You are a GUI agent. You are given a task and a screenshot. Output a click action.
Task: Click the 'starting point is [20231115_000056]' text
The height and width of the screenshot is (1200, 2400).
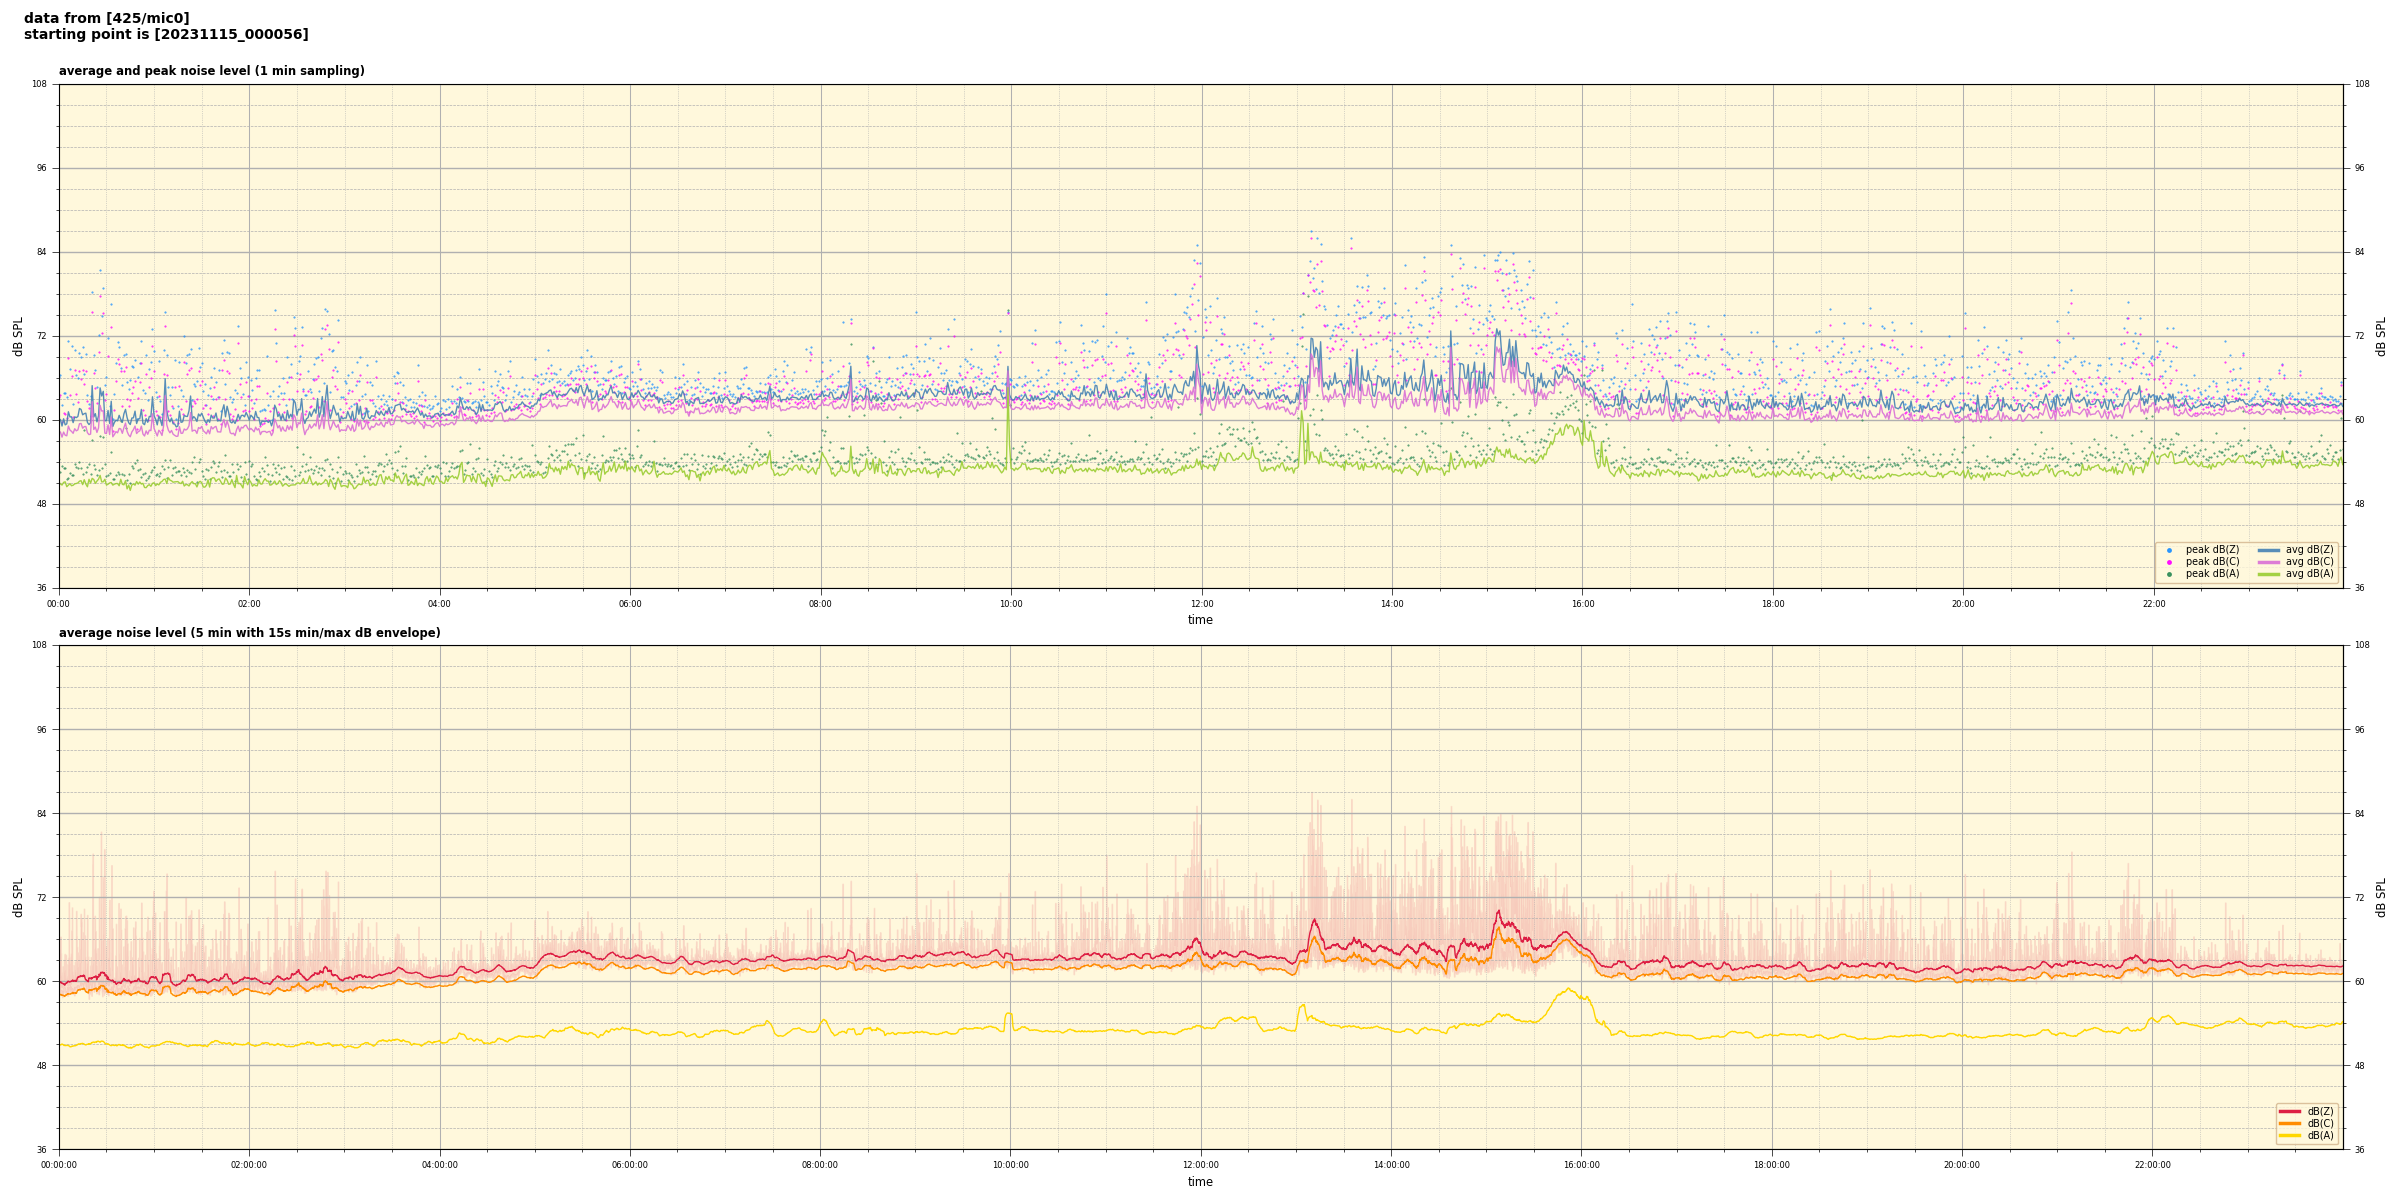click(166, 35)
